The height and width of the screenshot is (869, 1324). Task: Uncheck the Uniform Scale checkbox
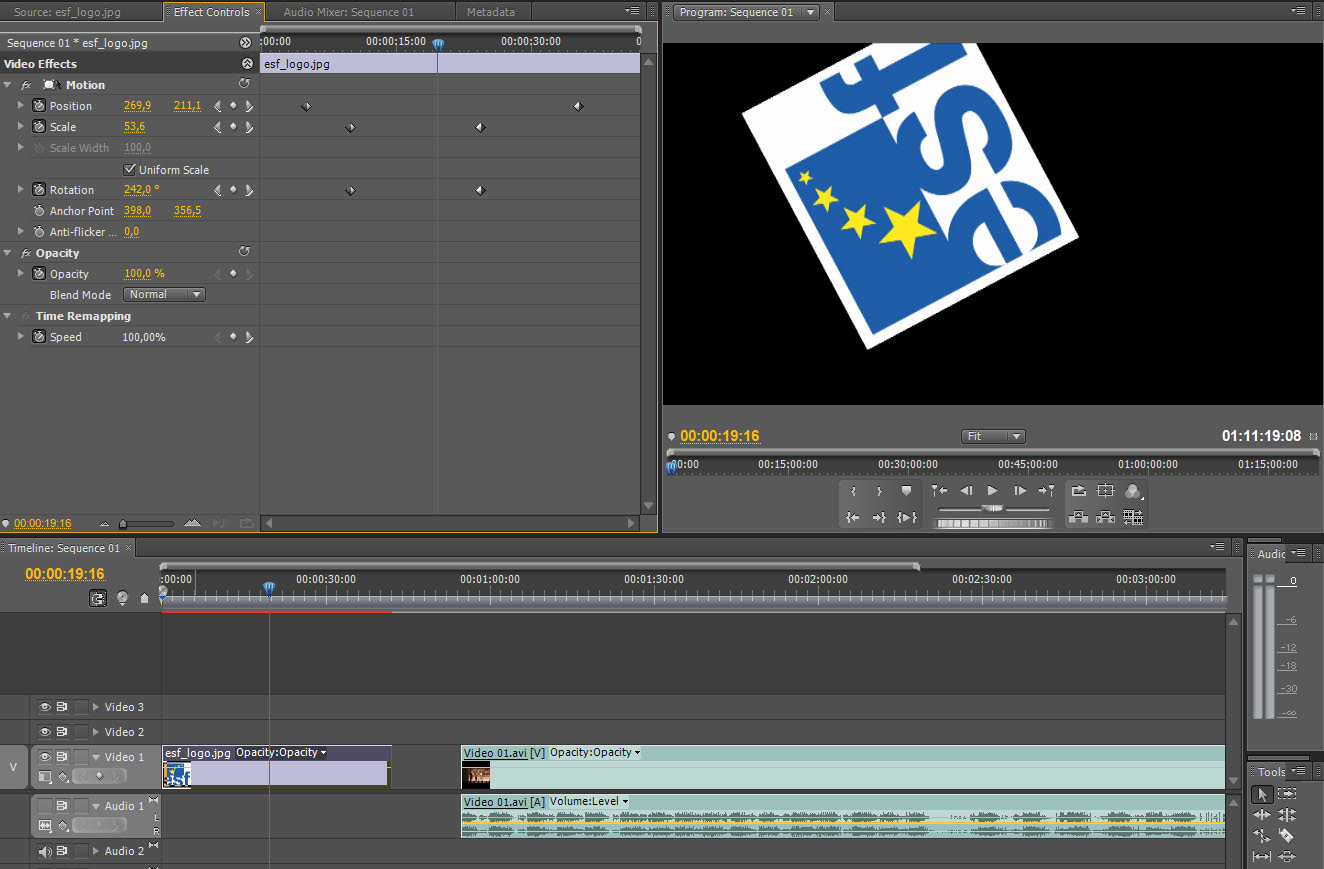point(129,169)
